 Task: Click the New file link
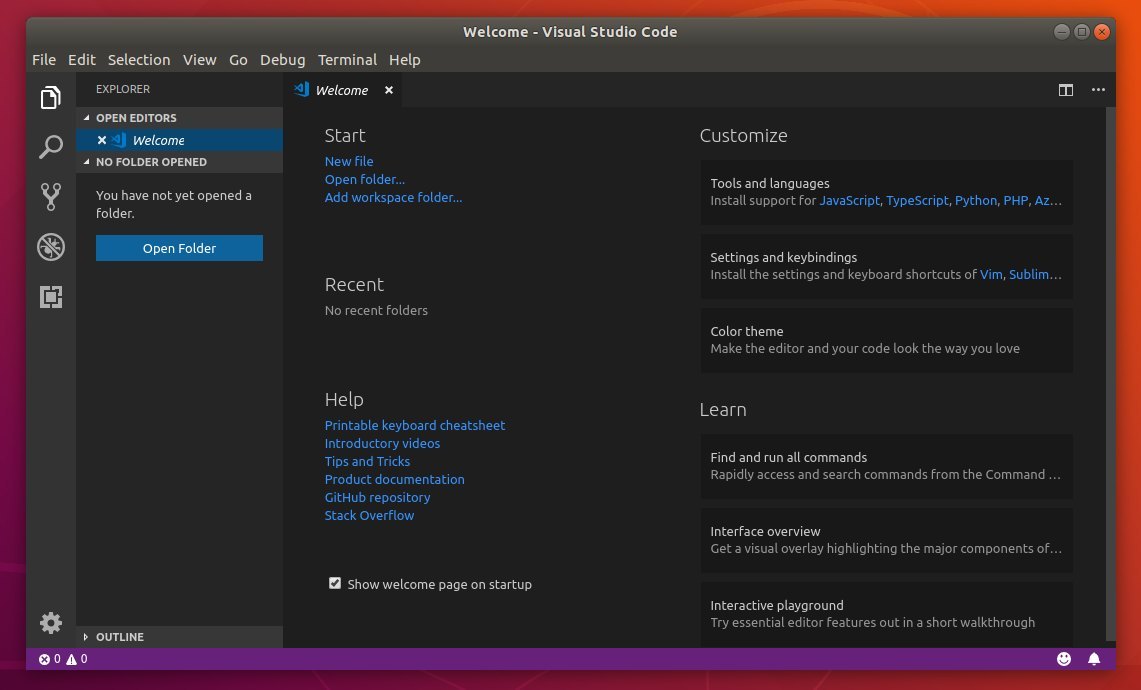tap(349, 161)
